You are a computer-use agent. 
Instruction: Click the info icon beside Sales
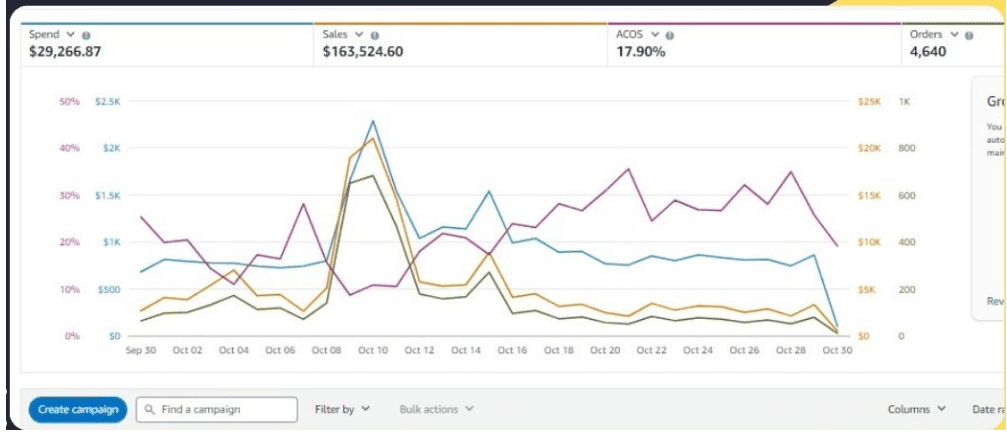(x=376, y=35)
